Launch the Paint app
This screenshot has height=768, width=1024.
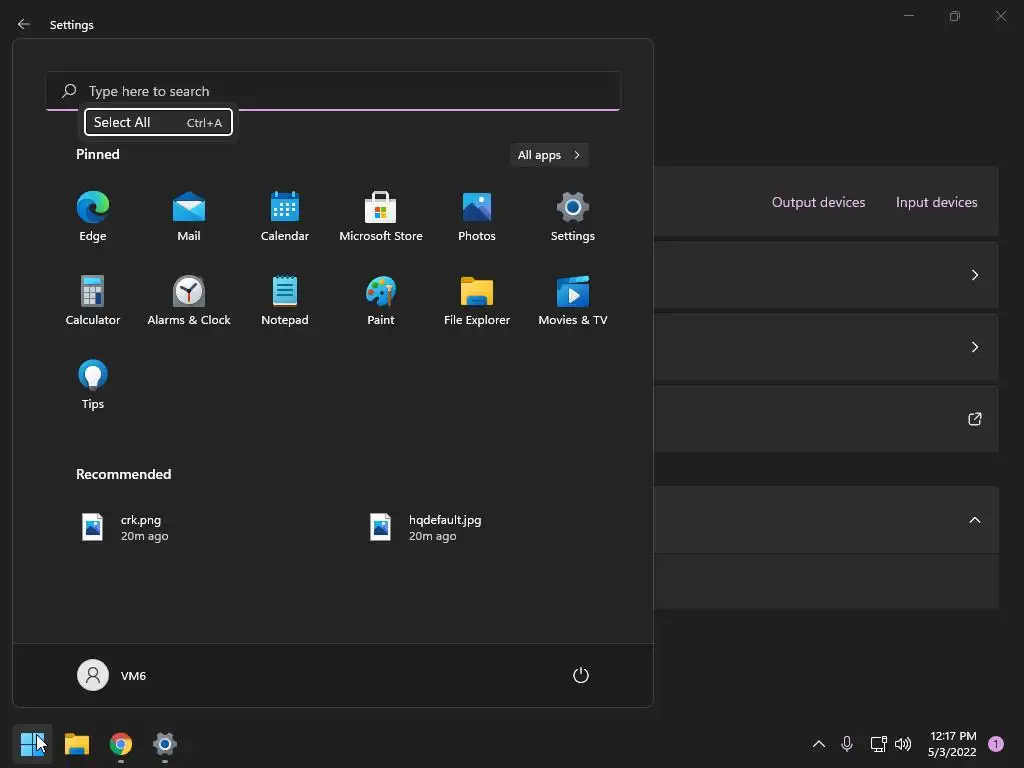click(381, 301)
